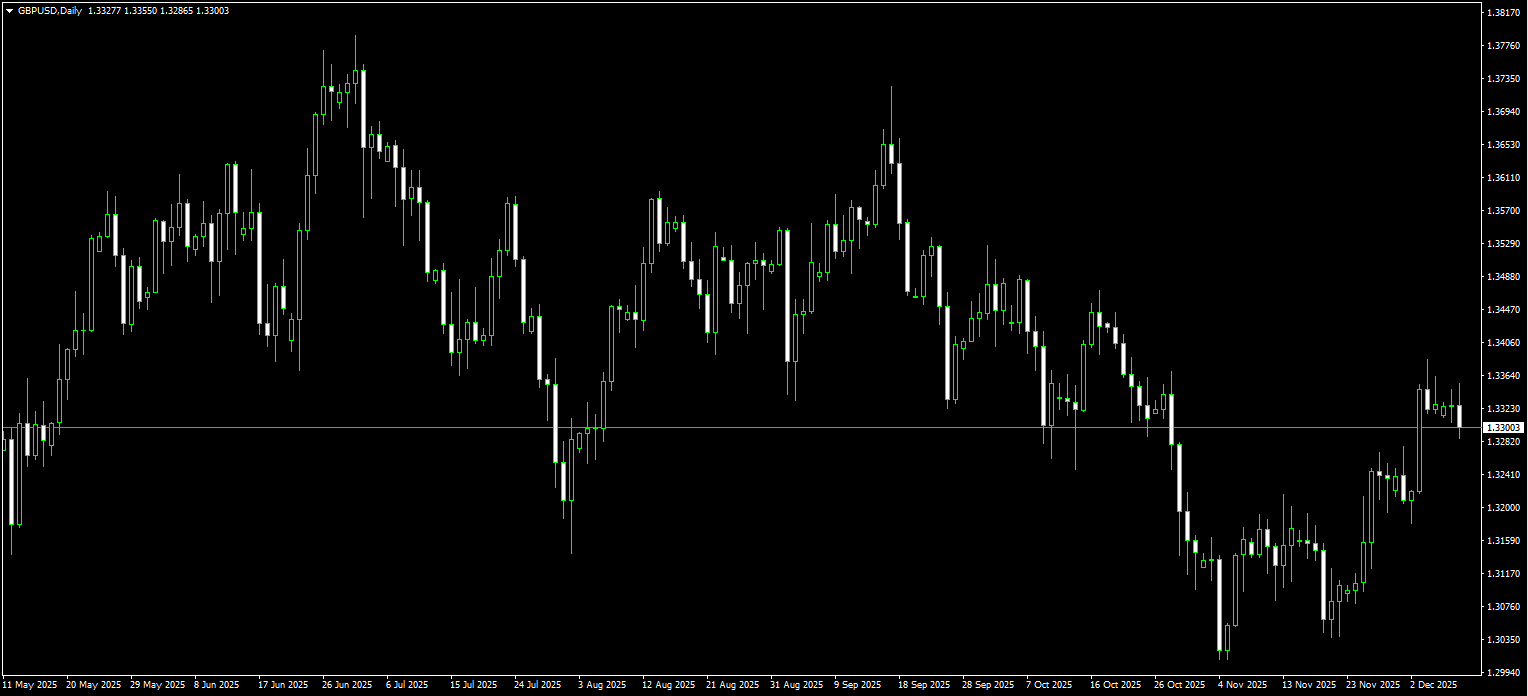Click the 4 Nov 2025 date label
1528x696 pixels.
[x=1241, y=685]
